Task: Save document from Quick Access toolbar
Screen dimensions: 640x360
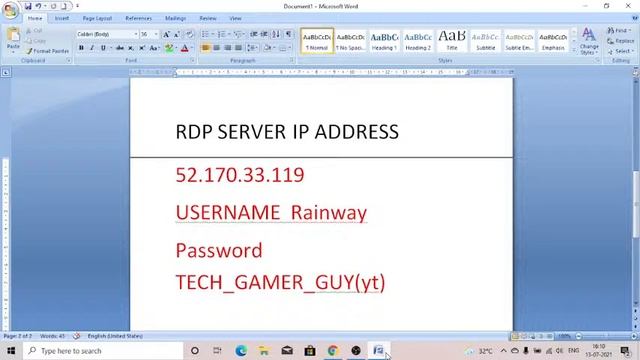Action: [28, 6]
